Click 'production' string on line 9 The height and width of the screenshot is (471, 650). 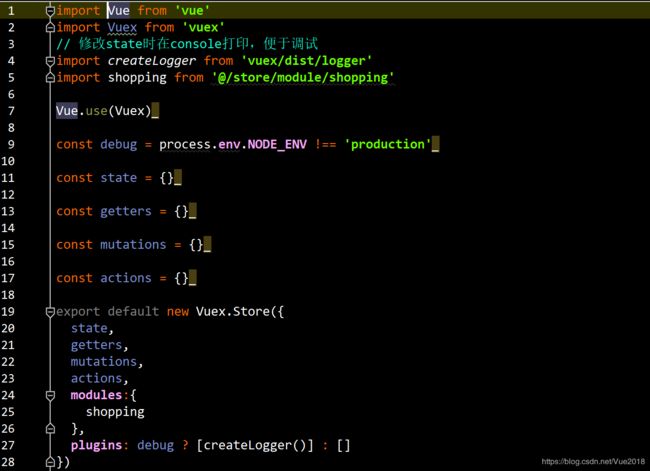(x=388, y=144)
